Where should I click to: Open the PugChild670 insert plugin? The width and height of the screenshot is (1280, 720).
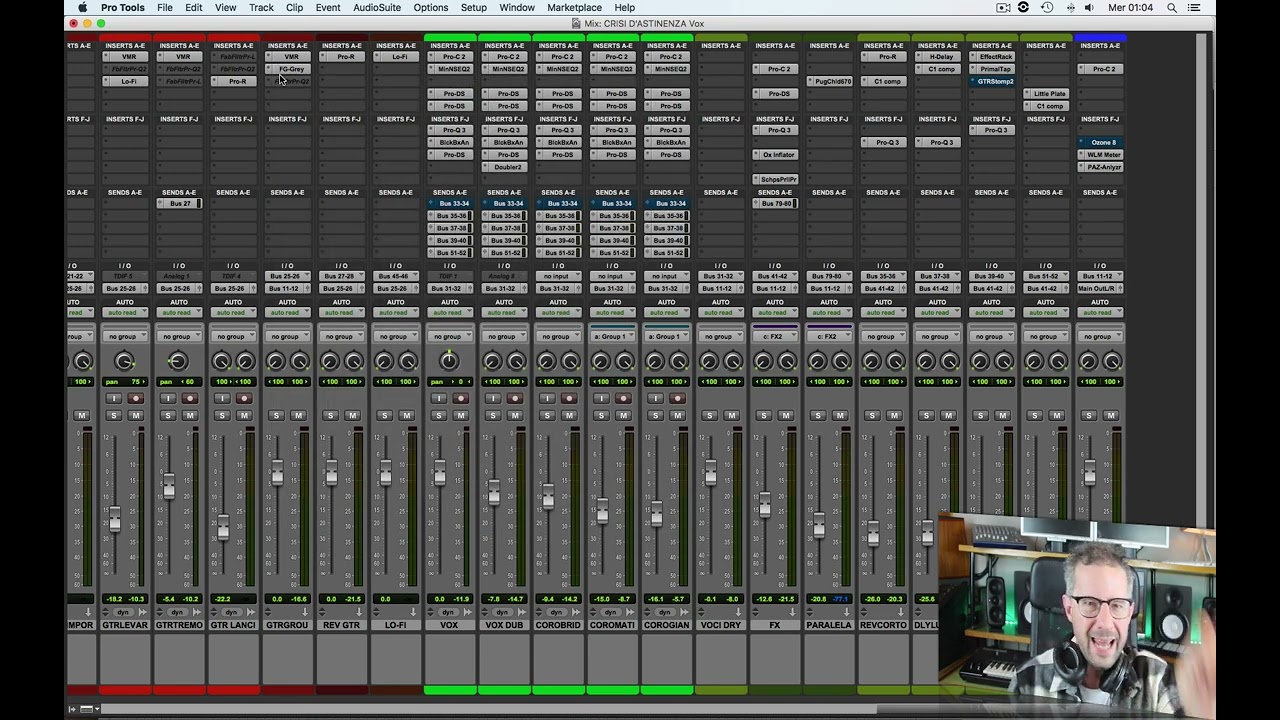tap(833, 82)
